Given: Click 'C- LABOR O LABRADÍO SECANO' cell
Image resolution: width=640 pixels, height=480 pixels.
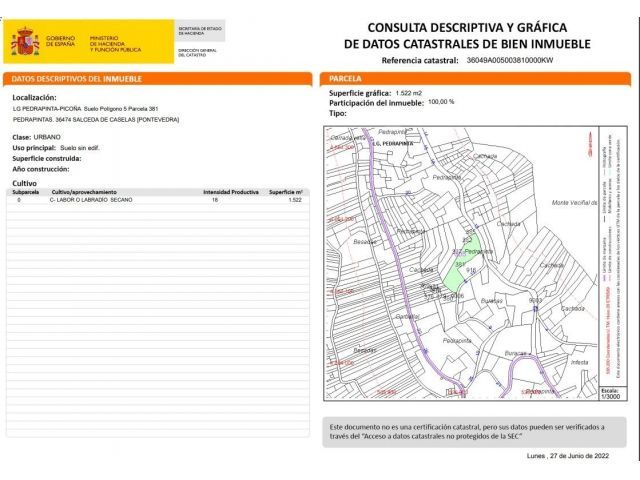Looking at the screenshot, I should tap(91, 200).
